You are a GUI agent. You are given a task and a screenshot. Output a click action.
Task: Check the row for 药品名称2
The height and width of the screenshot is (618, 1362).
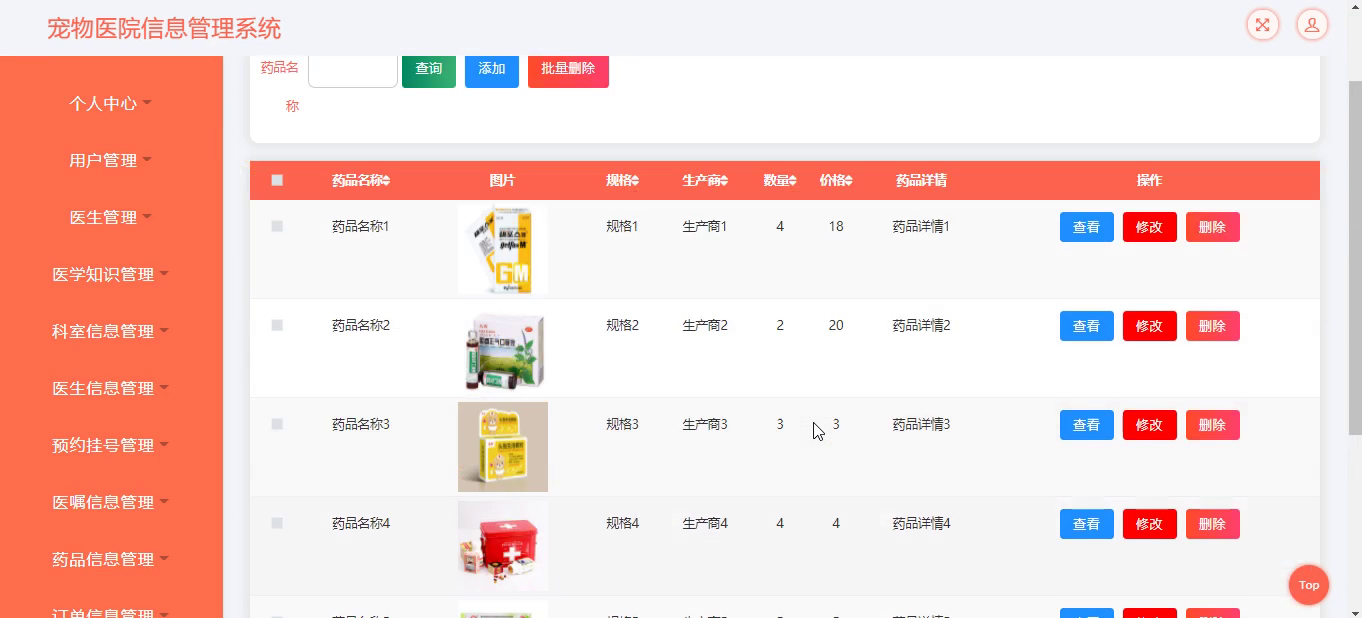(x=277, y=325)
